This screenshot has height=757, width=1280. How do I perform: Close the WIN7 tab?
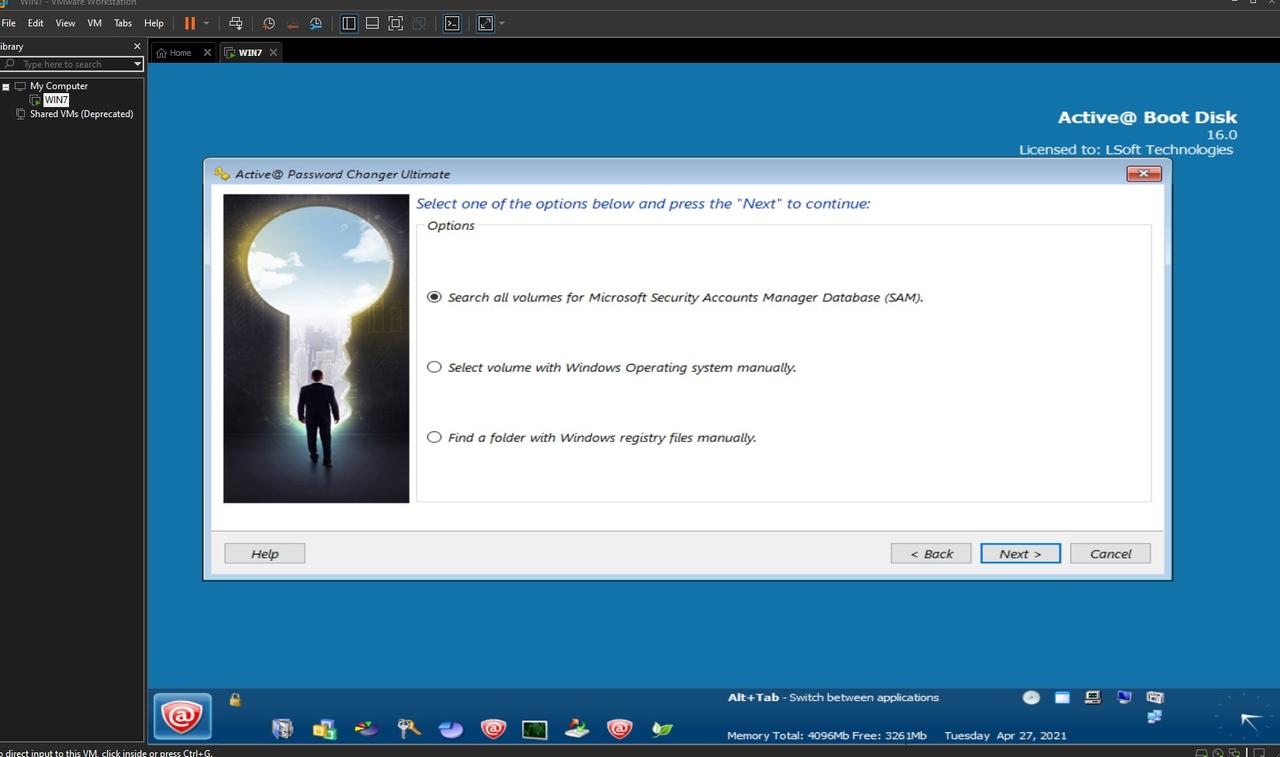coord(273,52)
